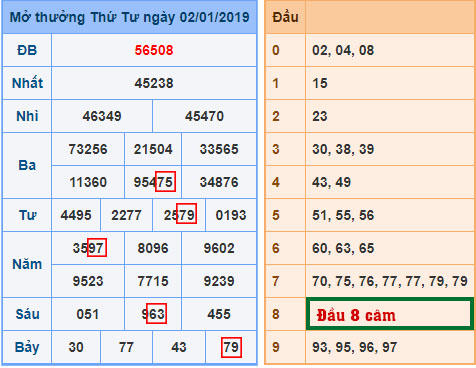Select the Đầu 7 row label
Image resolution: width=476 pixels, height=368 pixels.
point(276,281)
